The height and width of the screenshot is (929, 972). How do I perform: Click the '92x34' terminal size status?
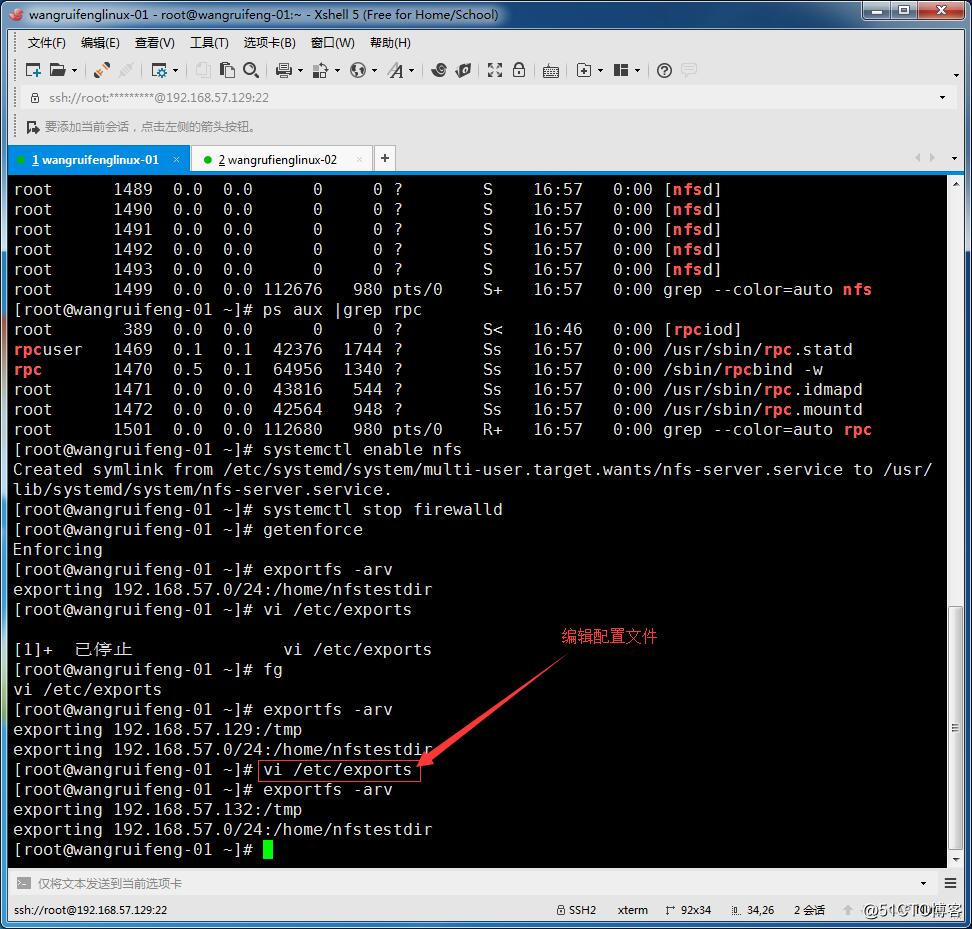(688, 910)
